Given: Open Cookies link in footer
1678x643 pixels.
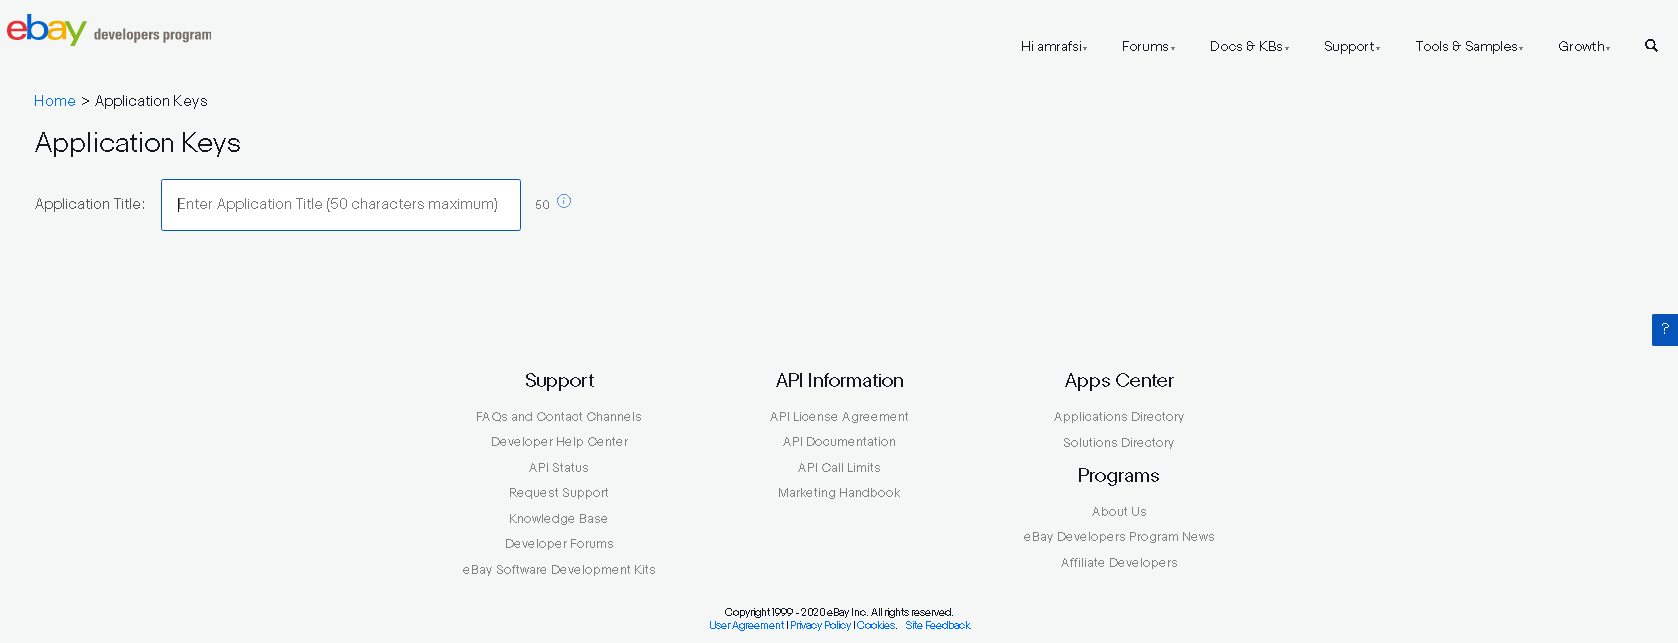Looking at the screenshot, I should [x=876, y=626].
